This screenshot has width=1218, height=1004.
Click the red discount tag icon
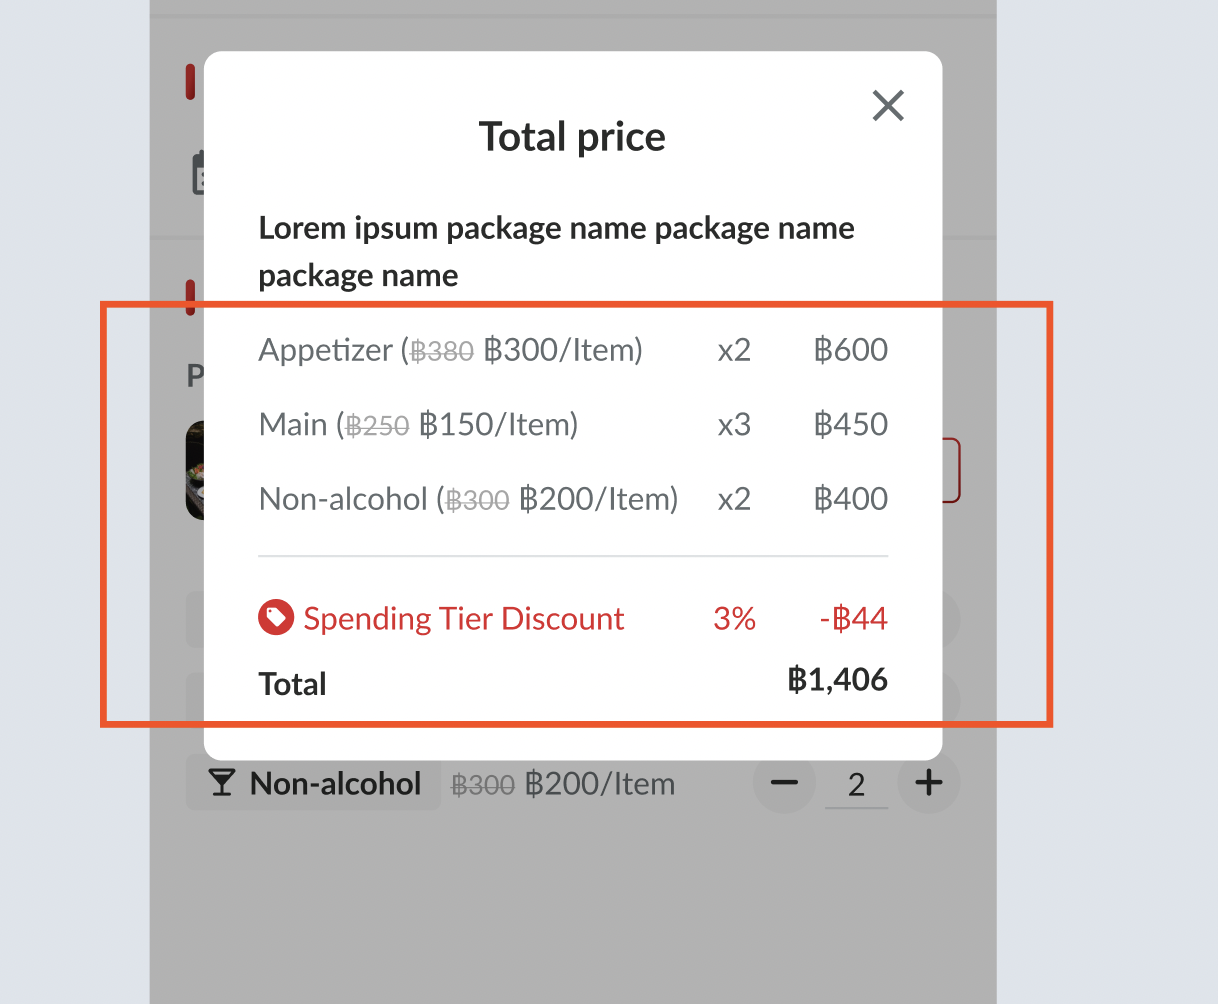tap(275, 618)
